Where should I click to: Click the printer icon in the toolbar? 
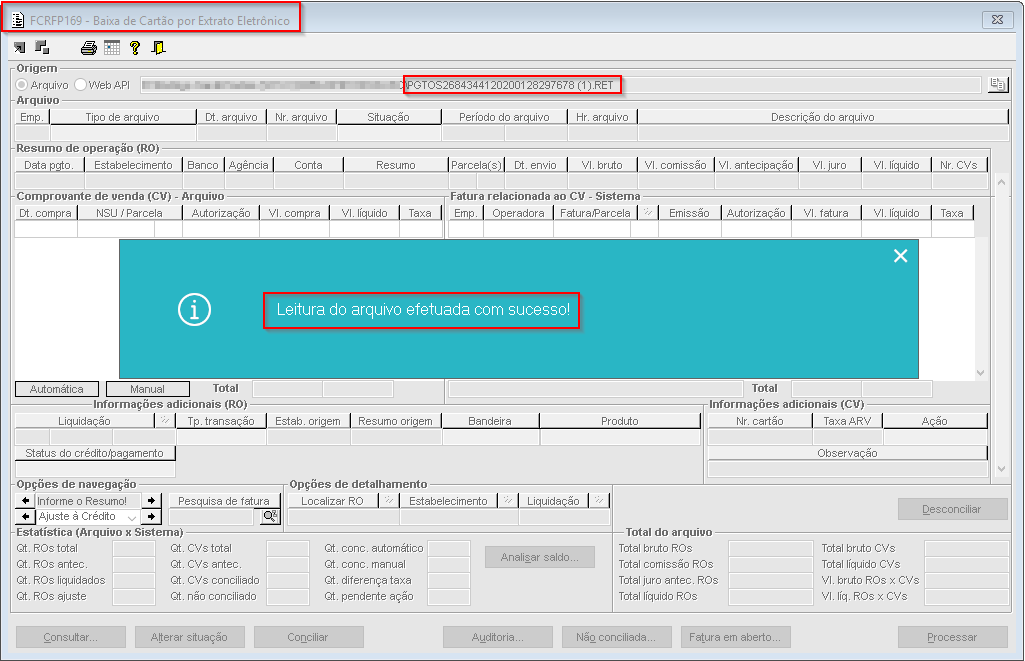pyautogui.click(x=88, y=47)
